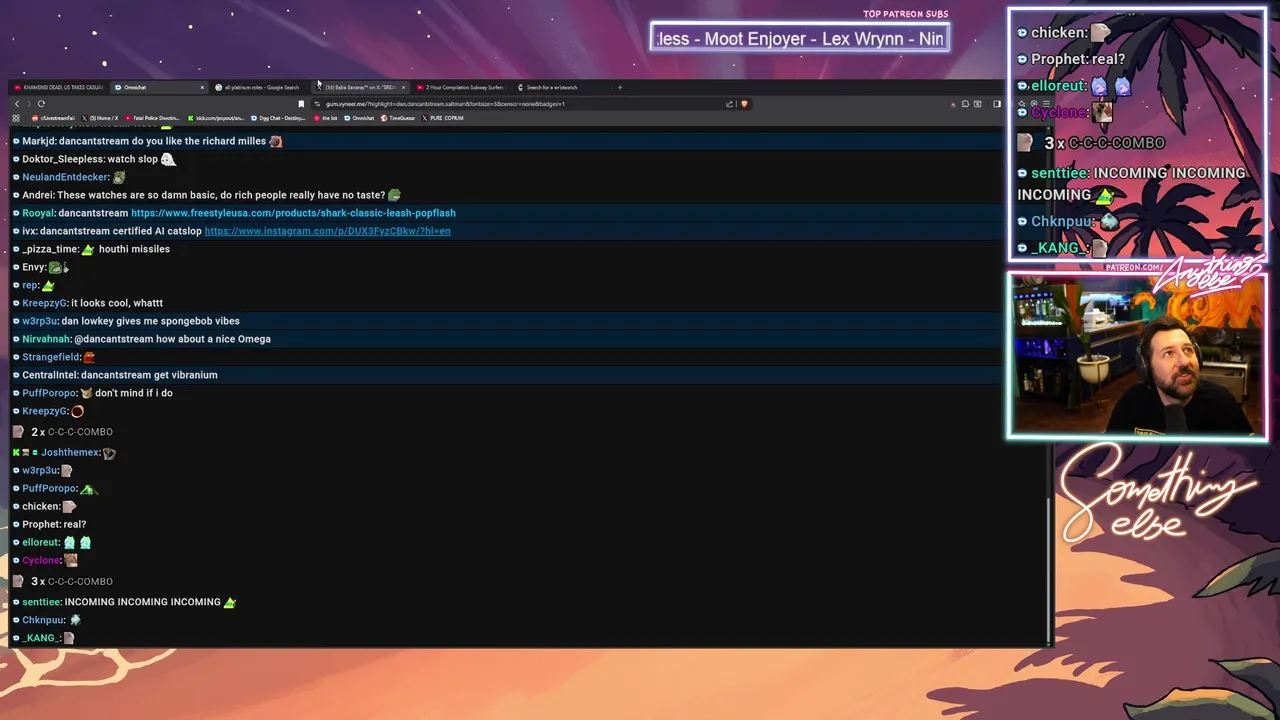Screen dimensions: 1280x720
Task: Switch to the KHAMENEI DEAD YouTube tab
Action: tap(58, 87)
